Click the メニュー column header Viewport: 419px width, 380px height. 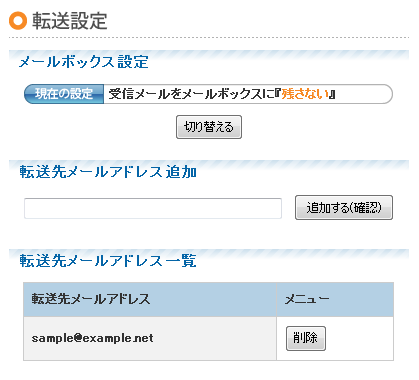click(x=335, y=299)
